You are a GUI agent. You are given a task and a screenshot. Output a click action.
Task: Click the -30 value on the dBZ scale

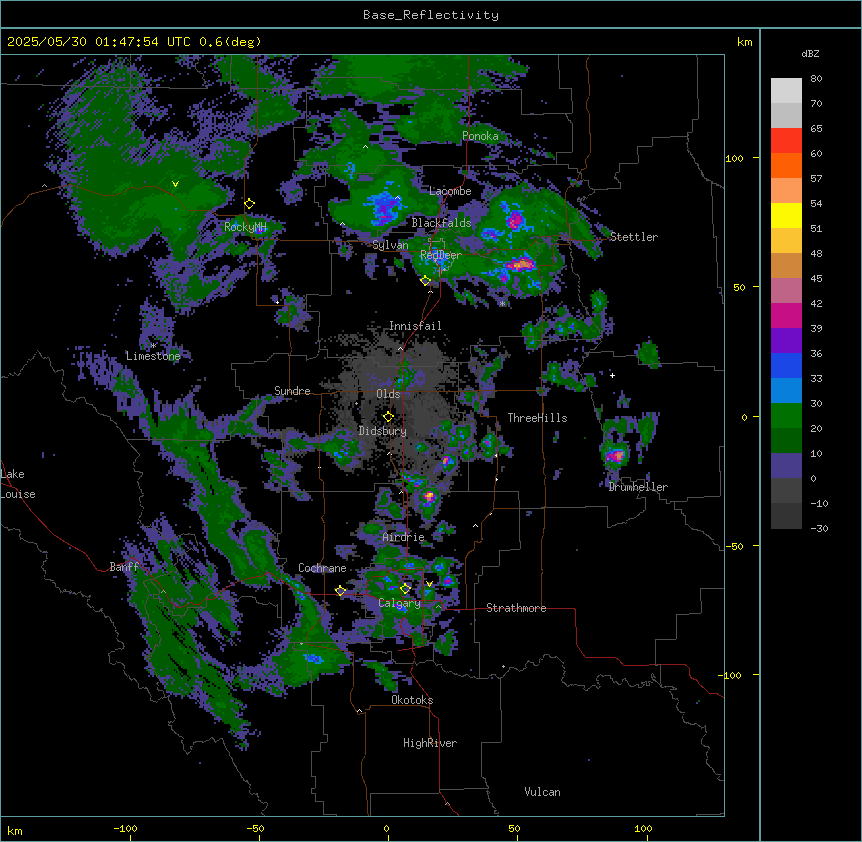tap(819, 528)
